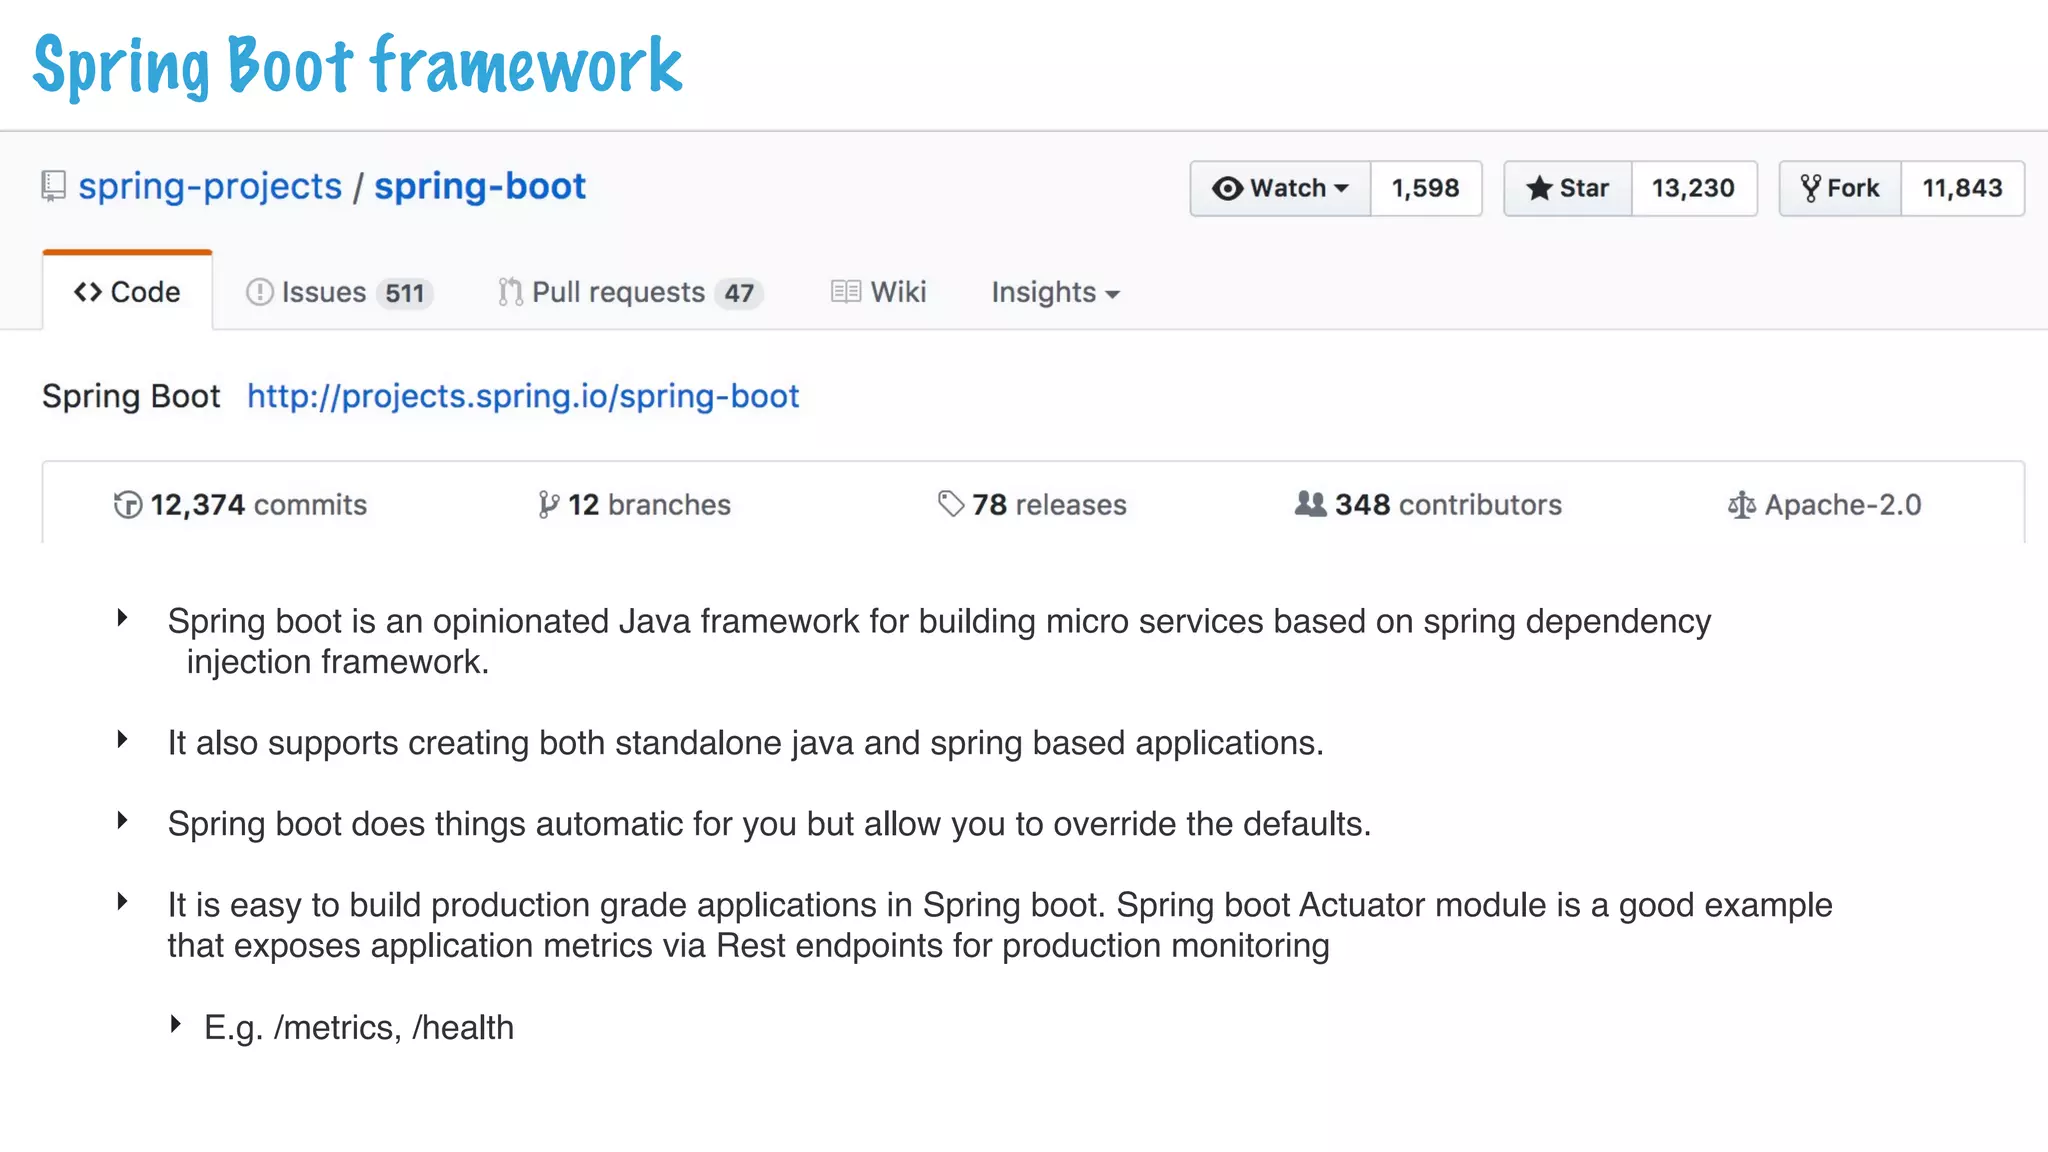
Task: Click the star icon
Action: point(1539,188)
